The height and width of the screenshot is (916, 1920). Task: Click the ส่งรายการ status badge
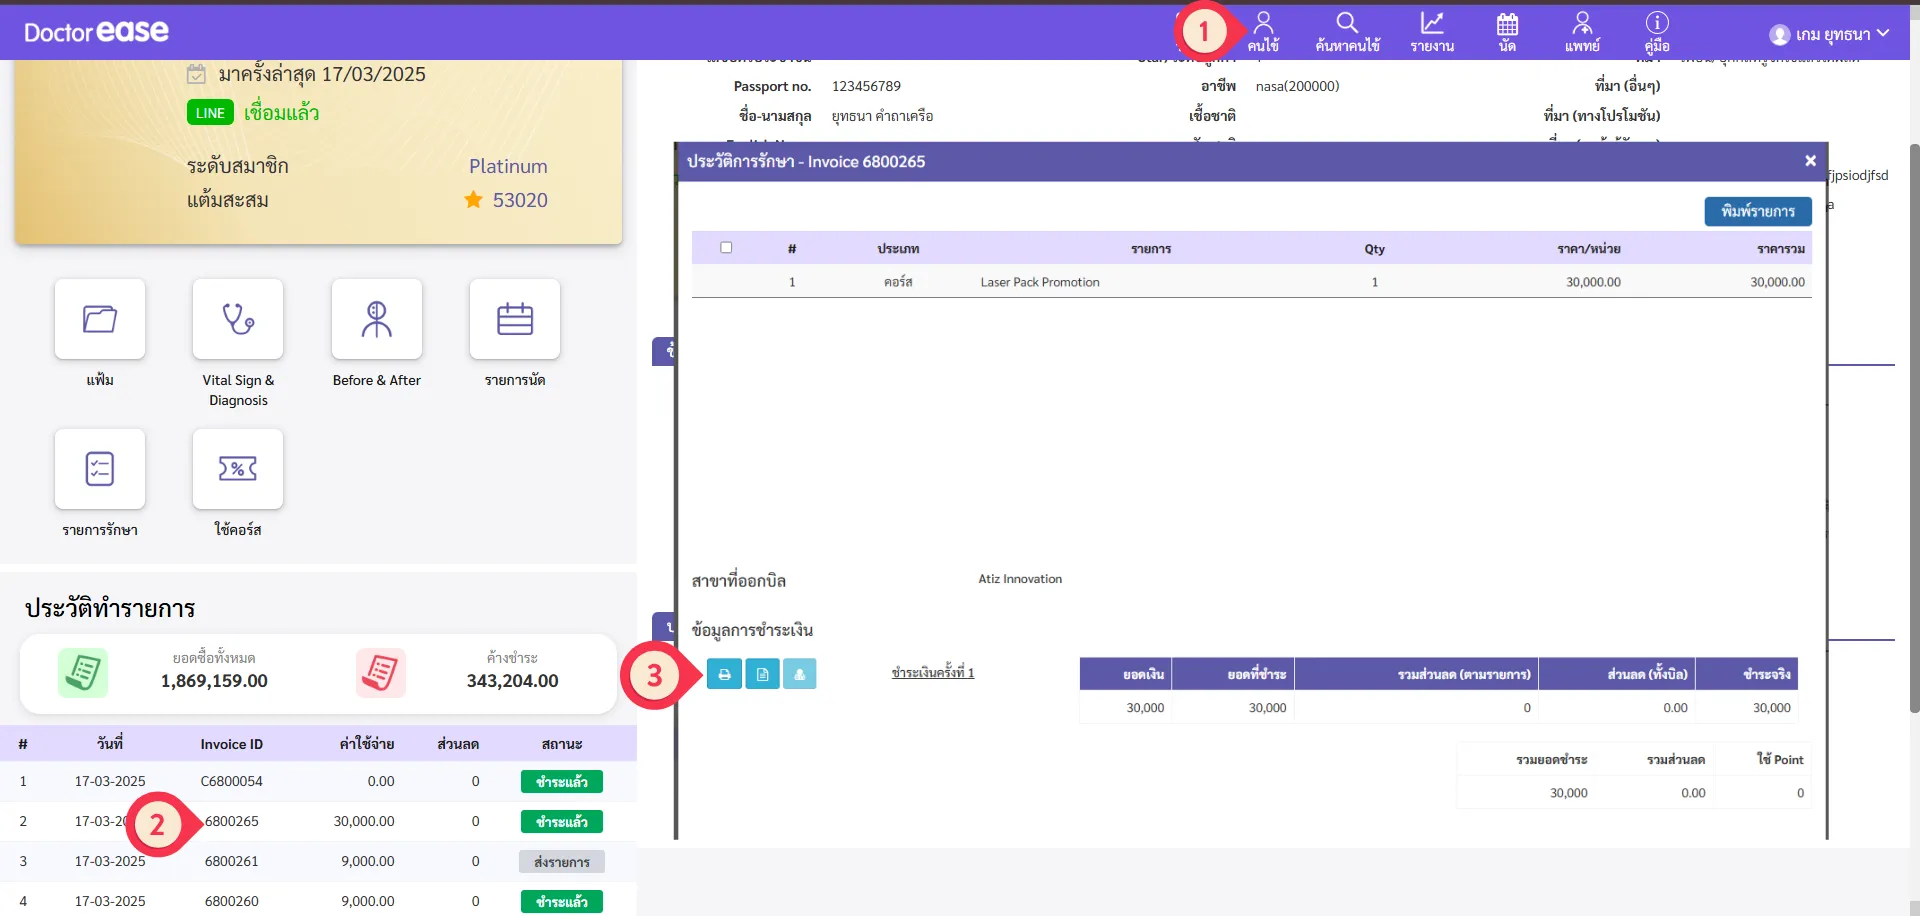point(561,862)
